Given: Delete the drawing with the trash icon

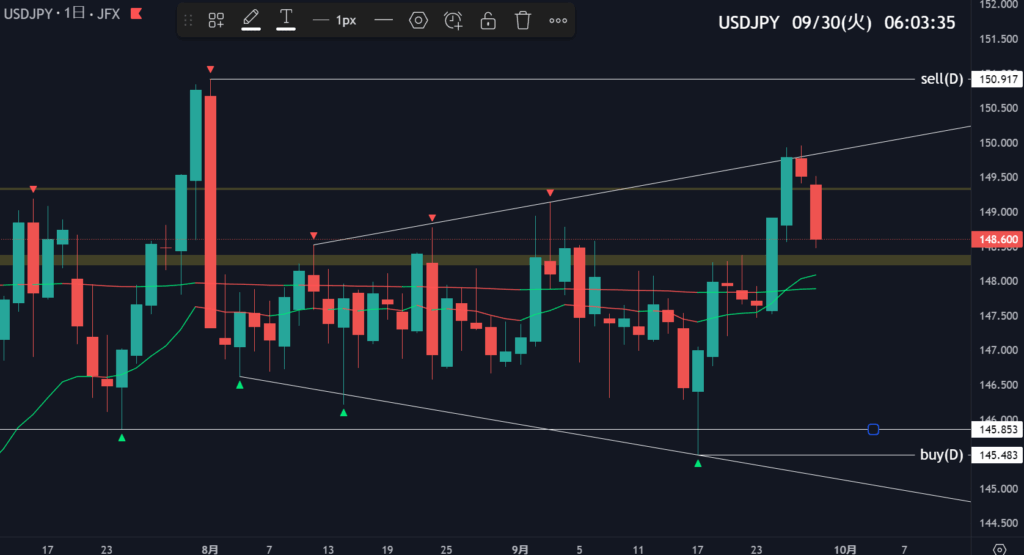Looking at the screenshot, I should (522, 20).
